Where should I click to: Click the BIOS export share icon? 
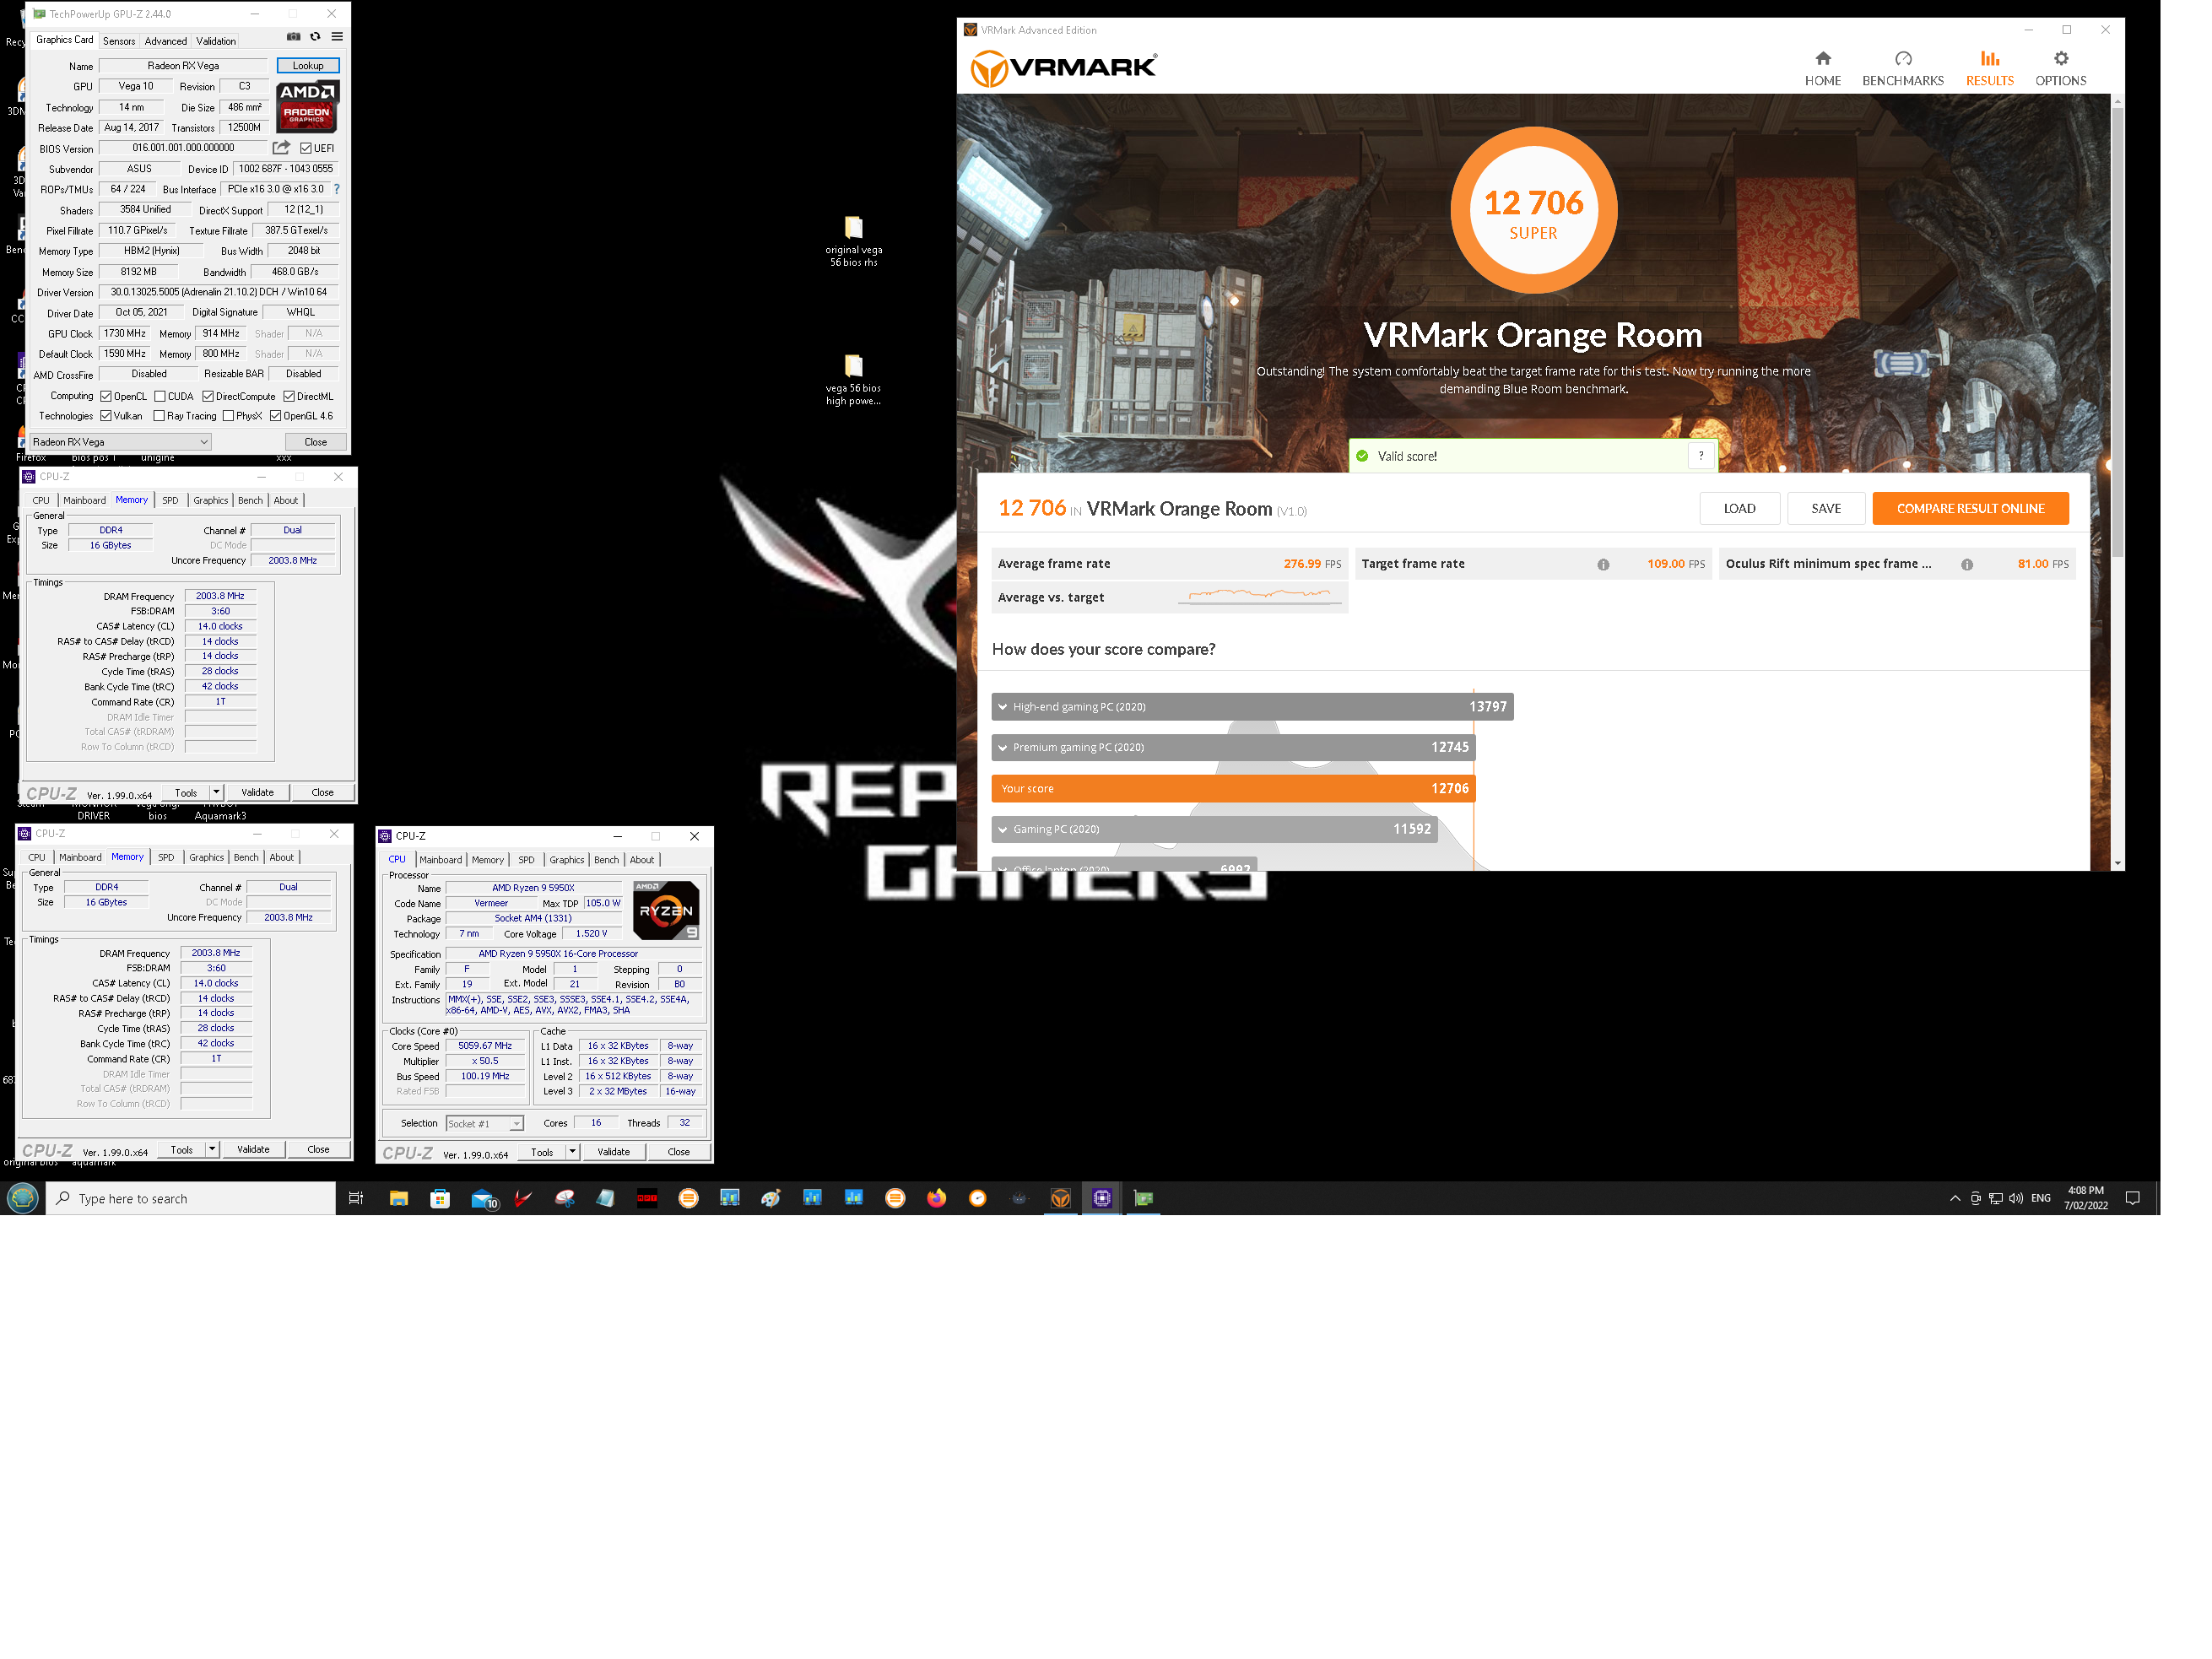pos(282,148)
